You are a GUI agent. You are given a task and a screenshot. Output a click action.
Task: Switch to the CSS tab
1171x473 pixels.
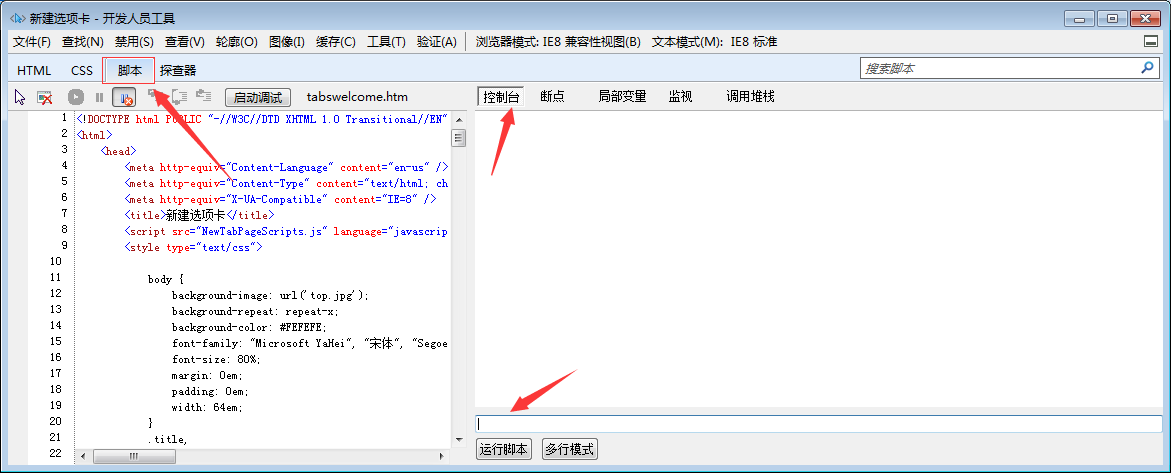click(82, 70)
